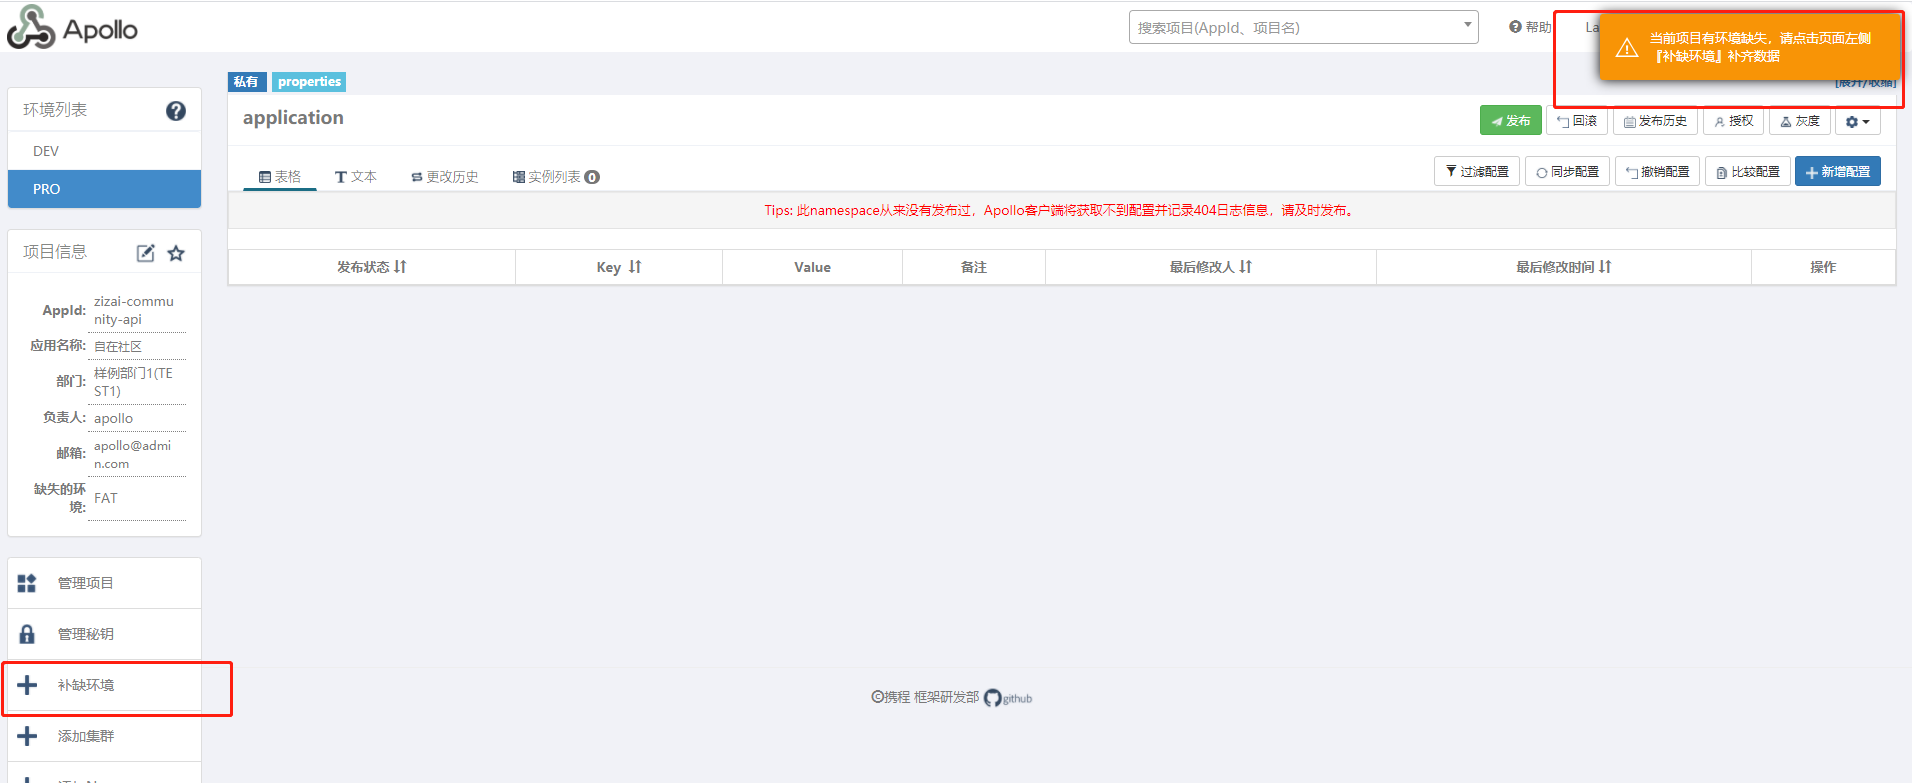Click 补缺环境 to fill missing environment
Viewport: 1912px width, 783px height.
coord(104,685)
